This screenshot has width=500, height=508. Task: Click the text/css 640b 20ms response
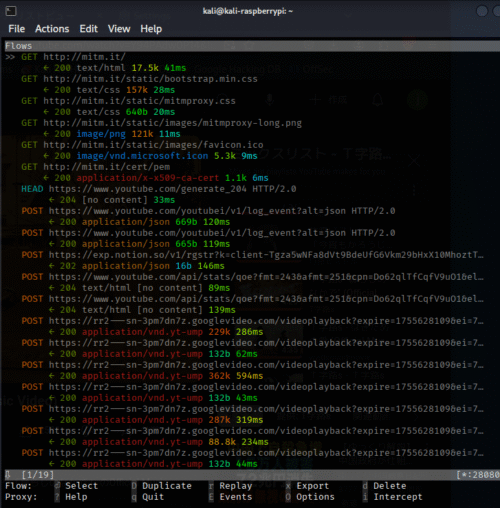coord(109,112)
